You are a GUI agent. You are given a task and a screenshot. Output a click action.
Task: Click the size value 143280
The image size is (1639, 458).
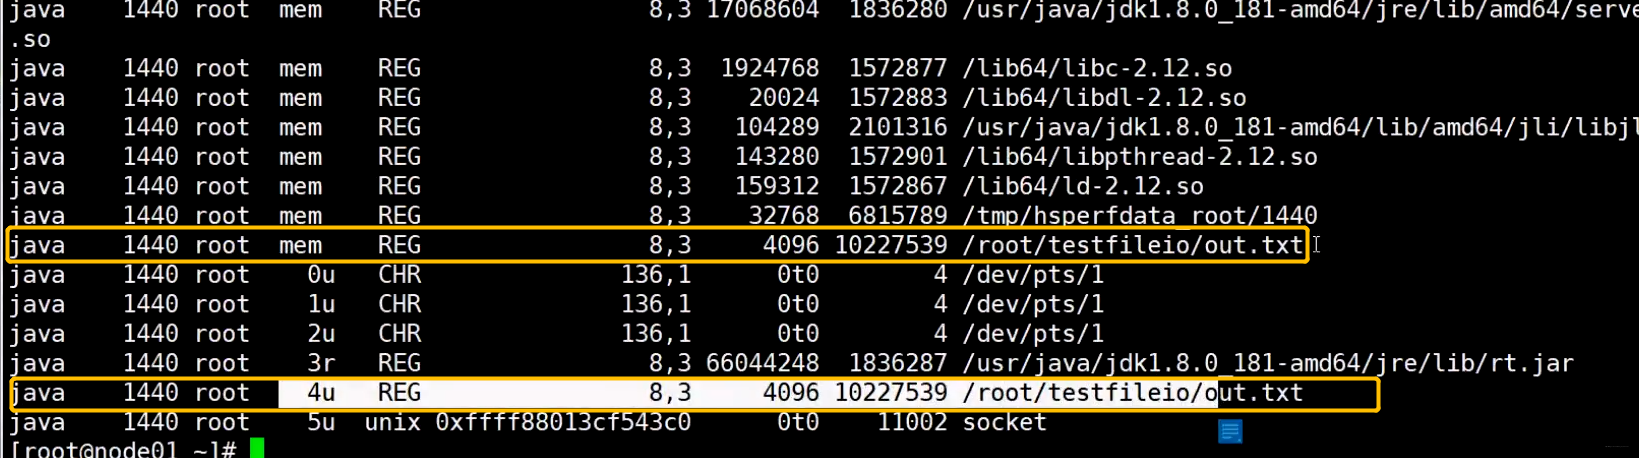(x=777, y=157)
